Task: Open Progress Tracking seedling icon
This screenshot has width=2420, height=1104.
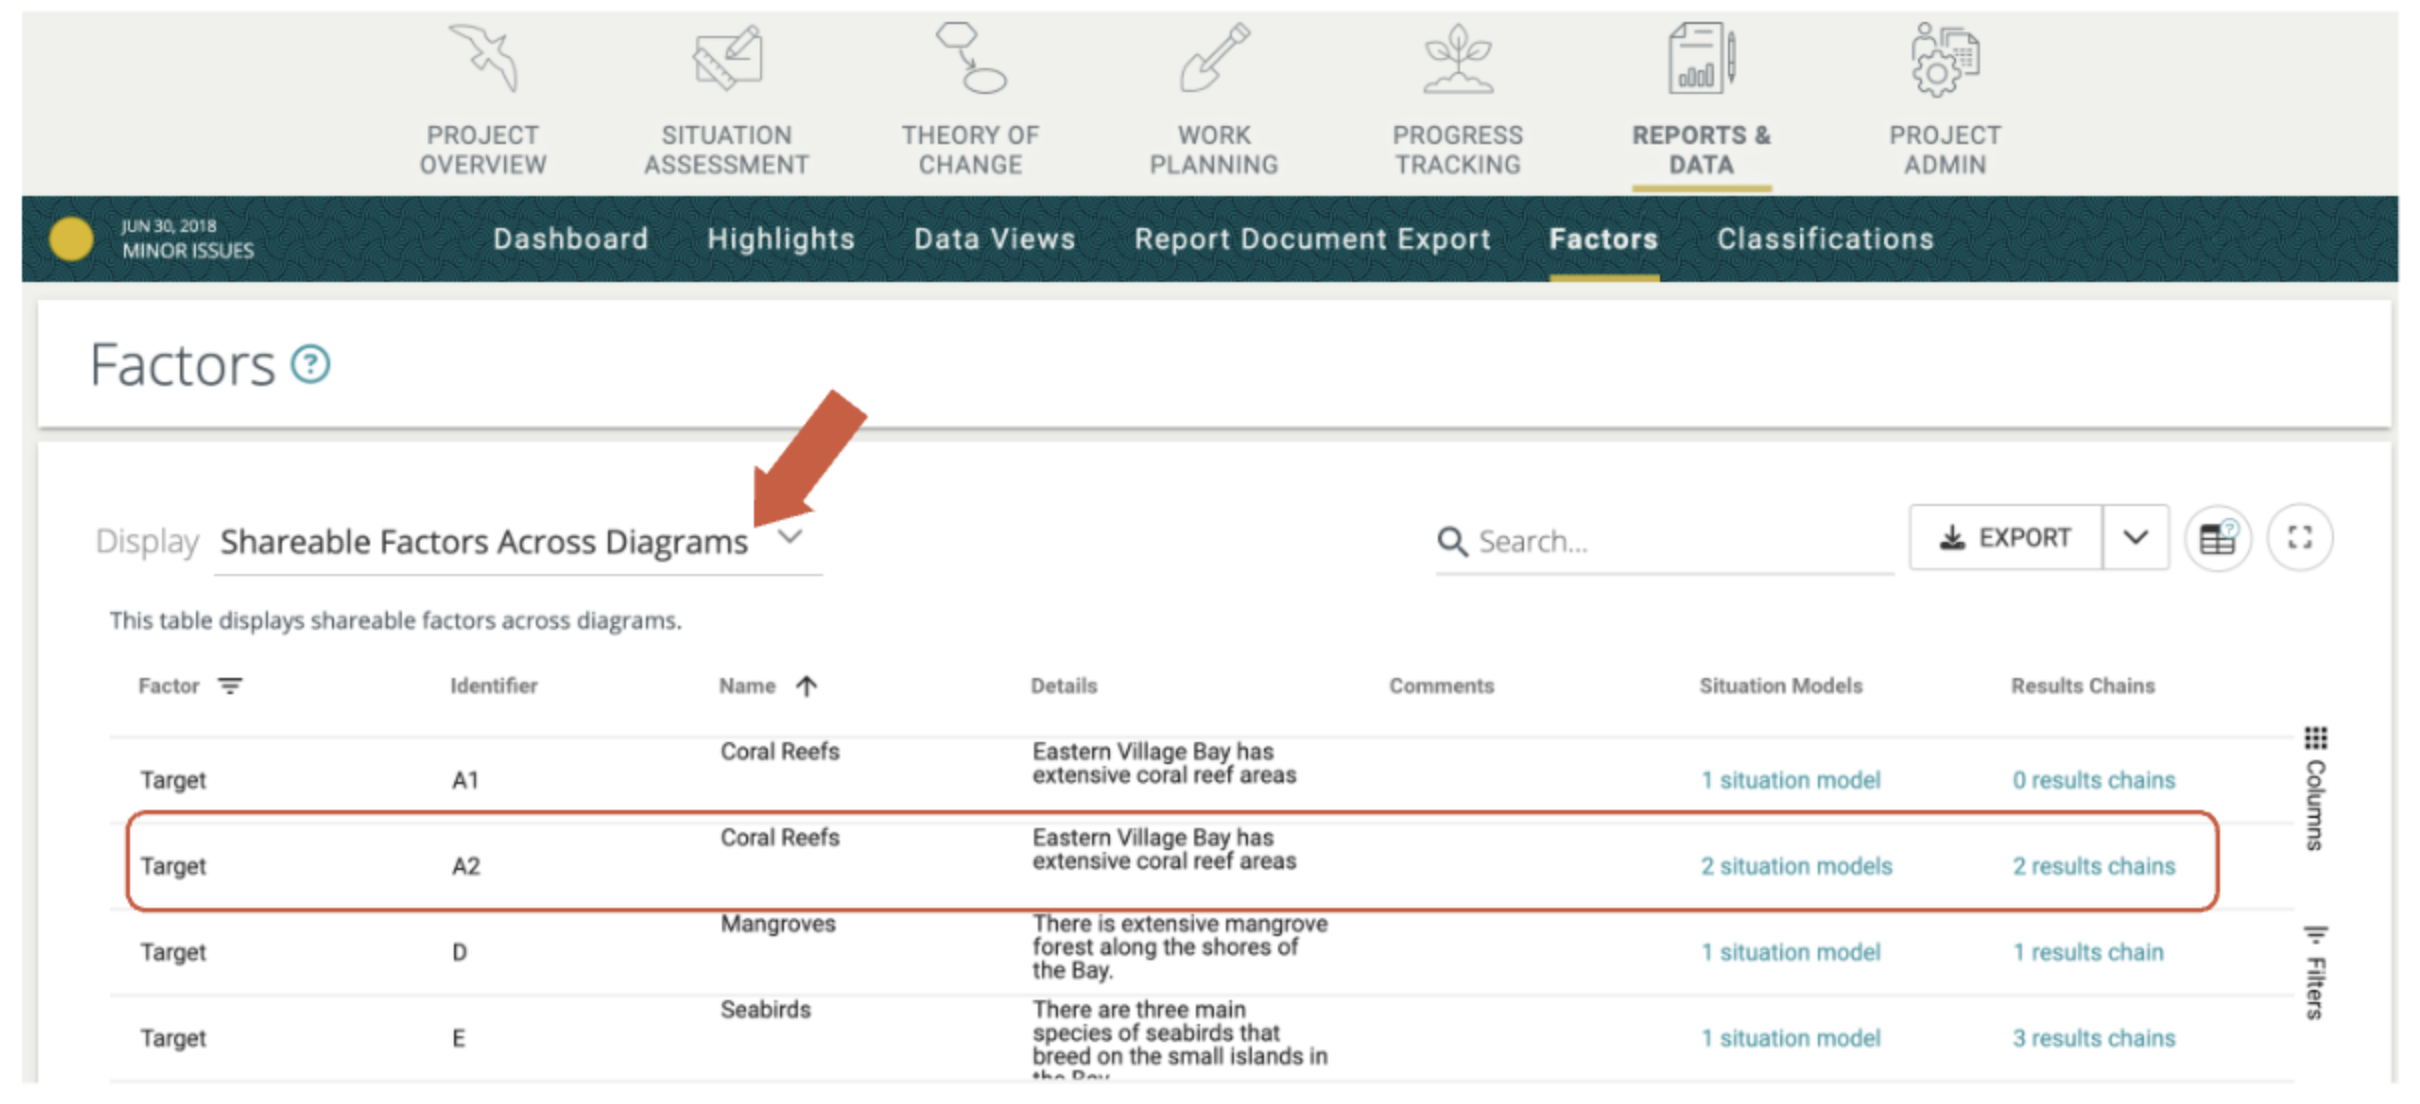Action: click(x=1458, y=59)
